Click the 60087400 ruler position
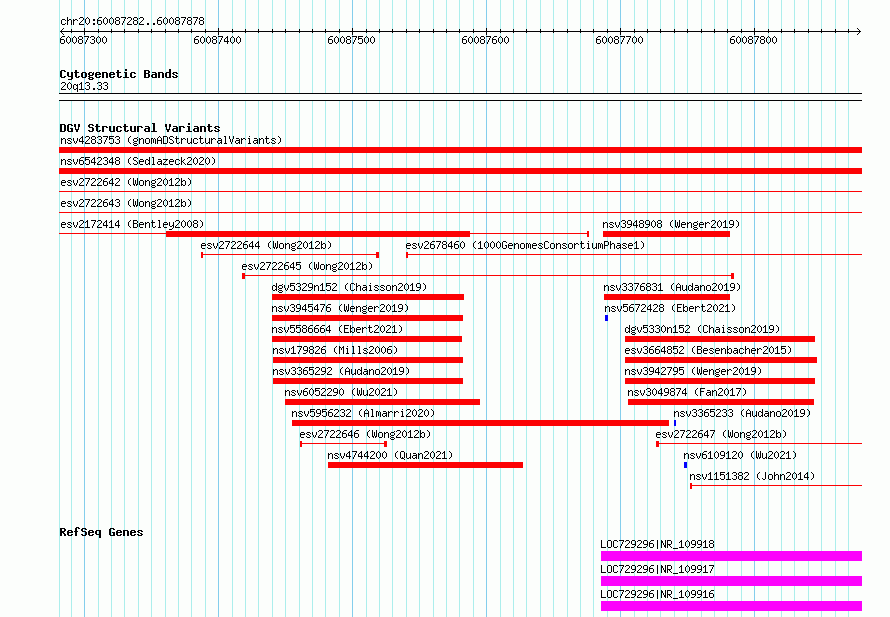This screenshot has width=890, height=617. coord(217,40)
